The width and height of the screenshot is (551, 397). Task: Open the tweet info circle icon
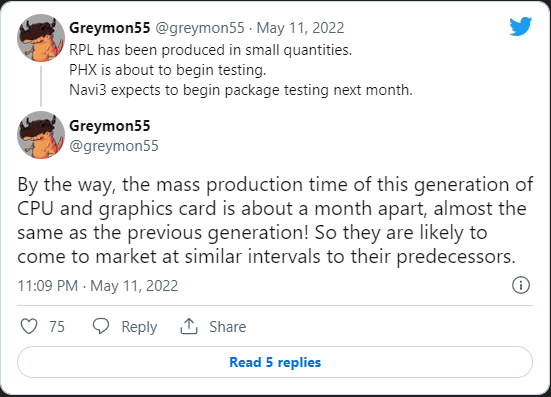(521, 285)
